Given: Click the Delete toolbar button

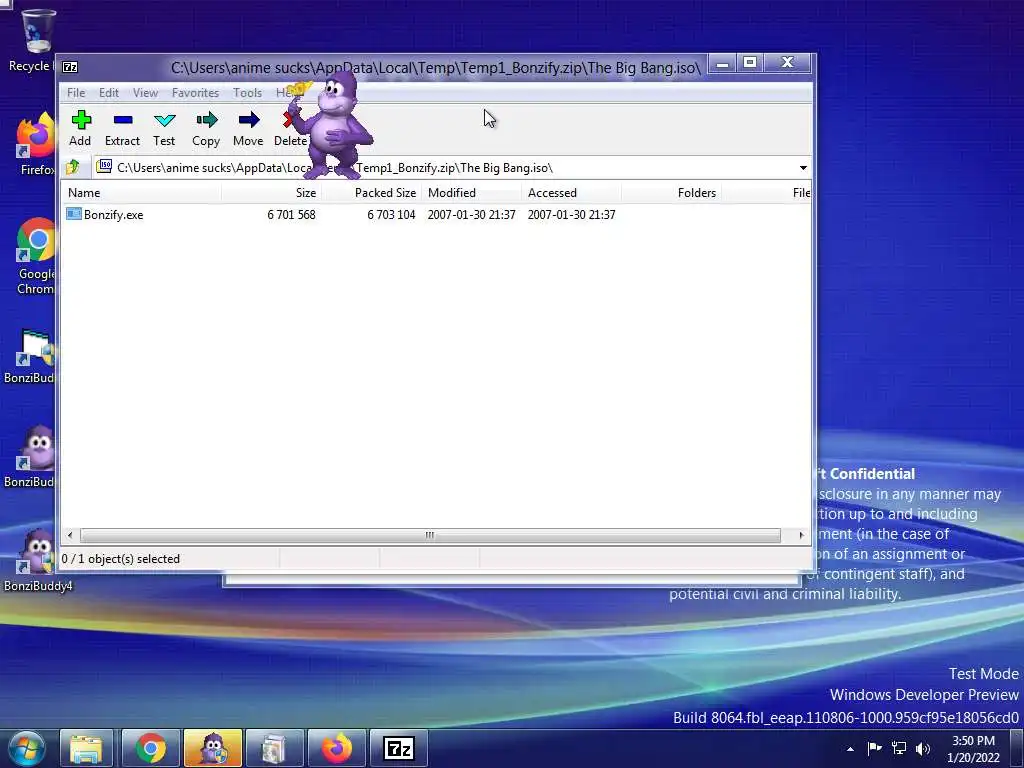Looking at the screenshot, I should pyautogui.click(x=290, y=128).
